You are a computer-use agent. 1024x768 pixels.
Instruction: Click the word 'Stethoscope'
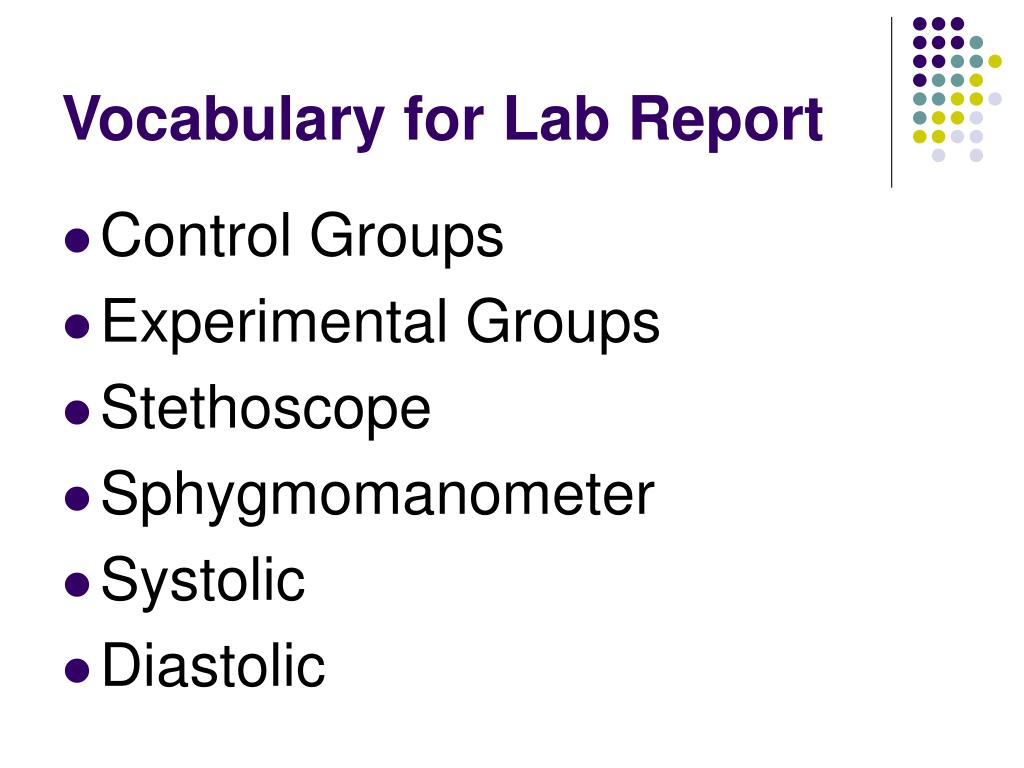click(266, 408)
